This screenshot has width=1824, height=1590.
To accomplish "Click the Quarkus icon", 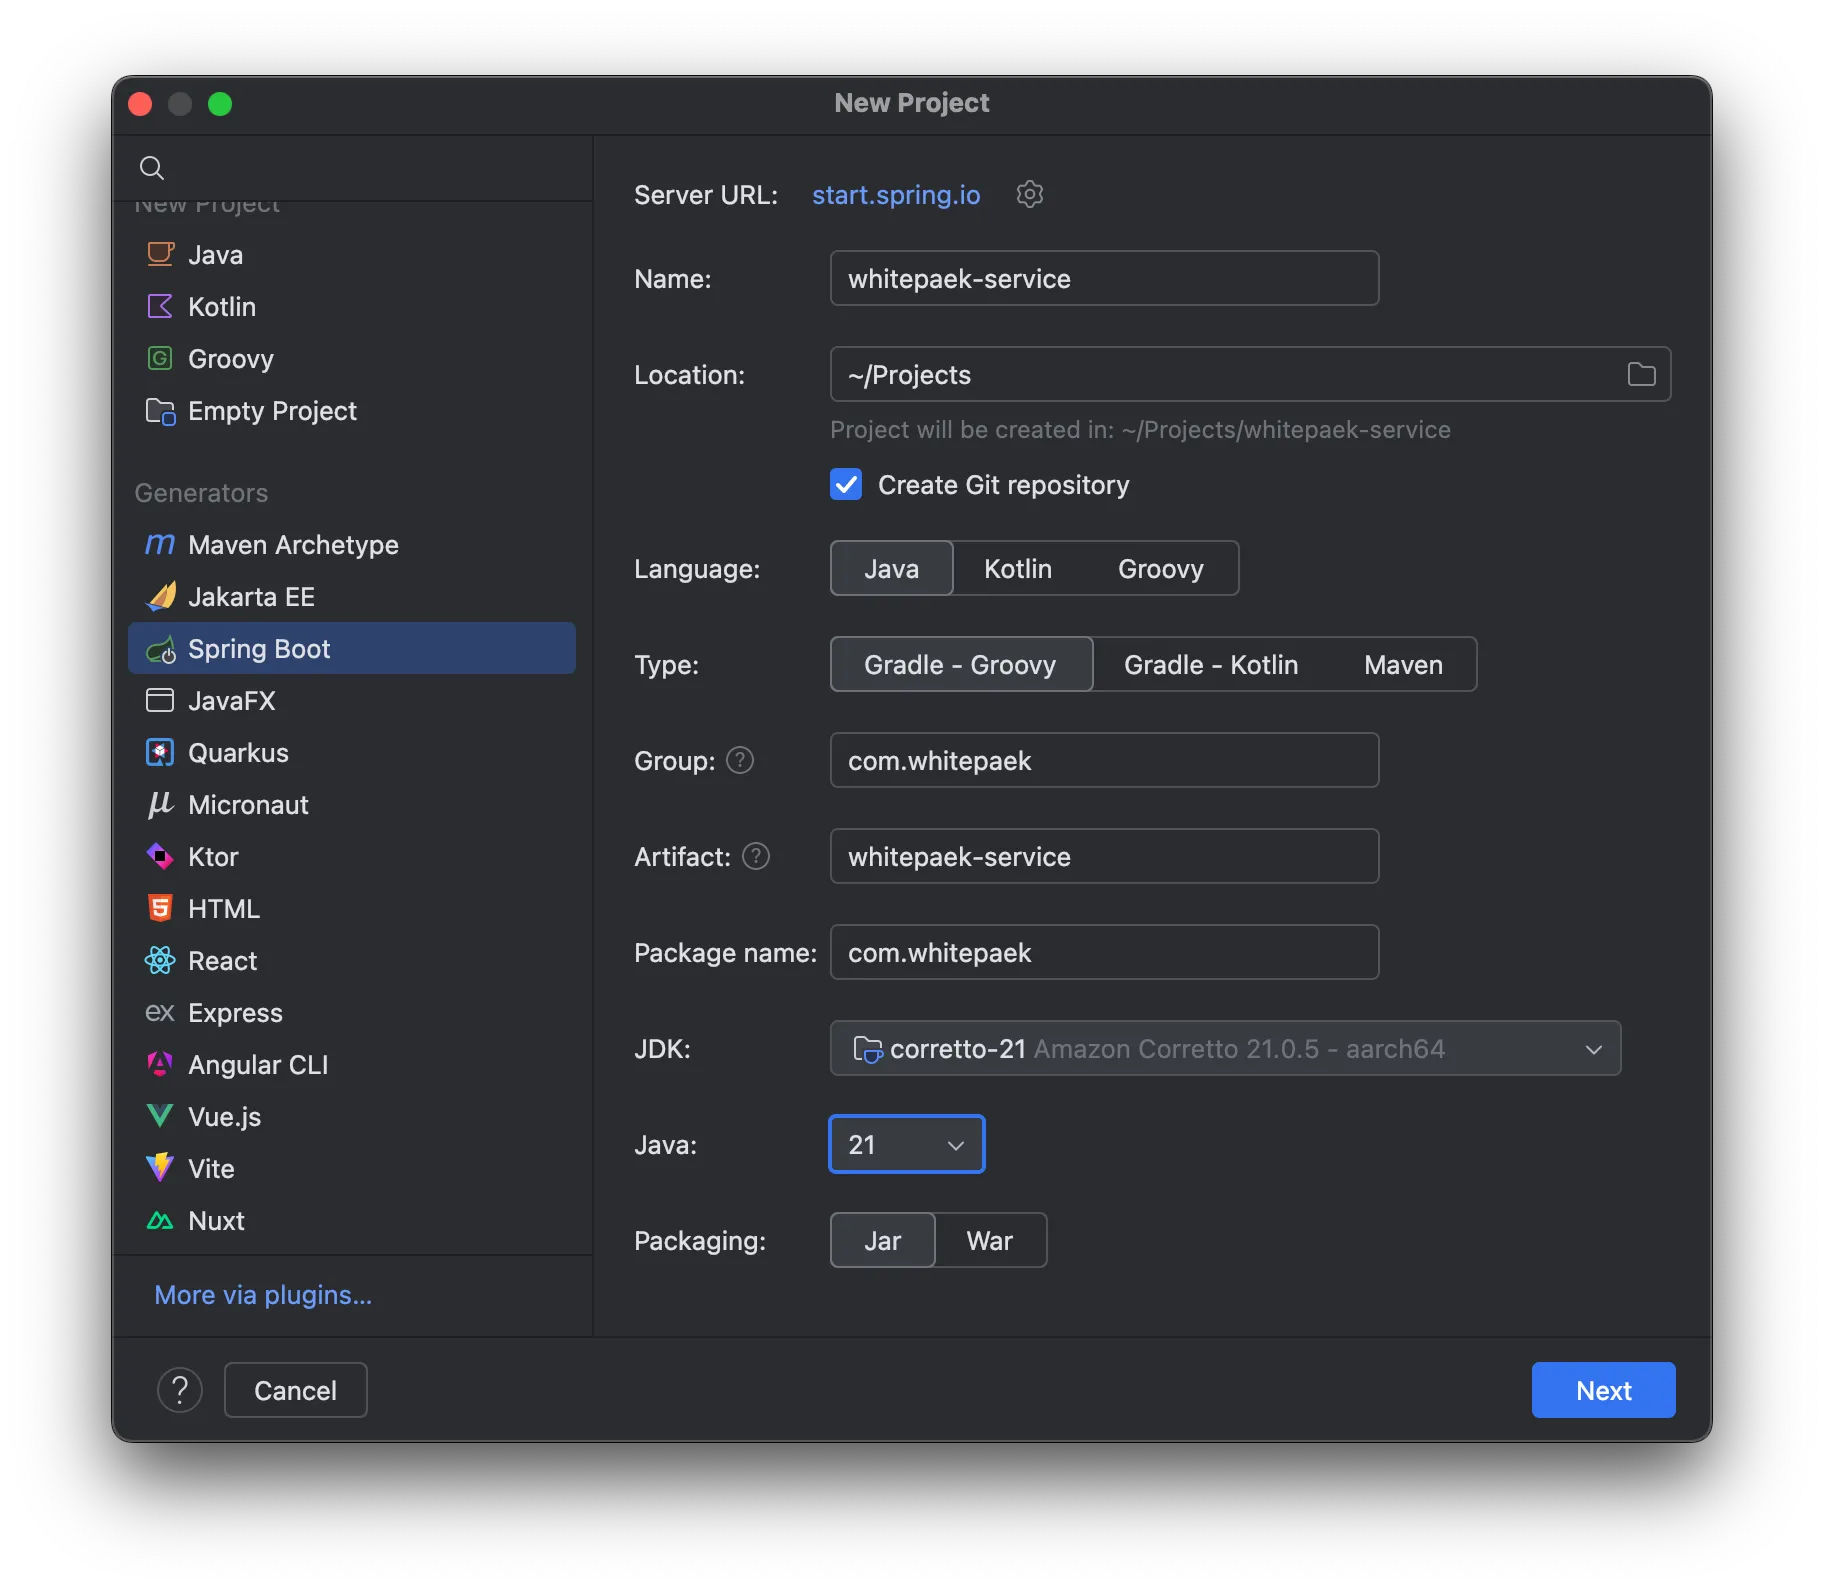I will pos(160,752).
